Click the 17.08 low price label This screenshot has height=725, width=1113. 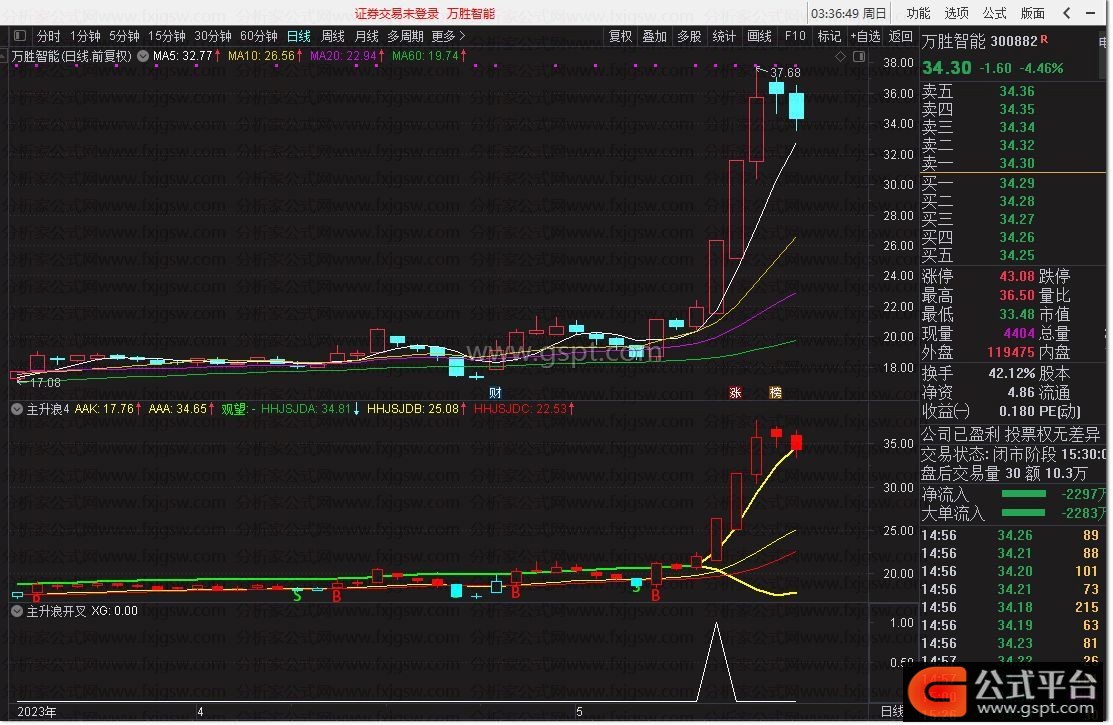tap(45, 383)
